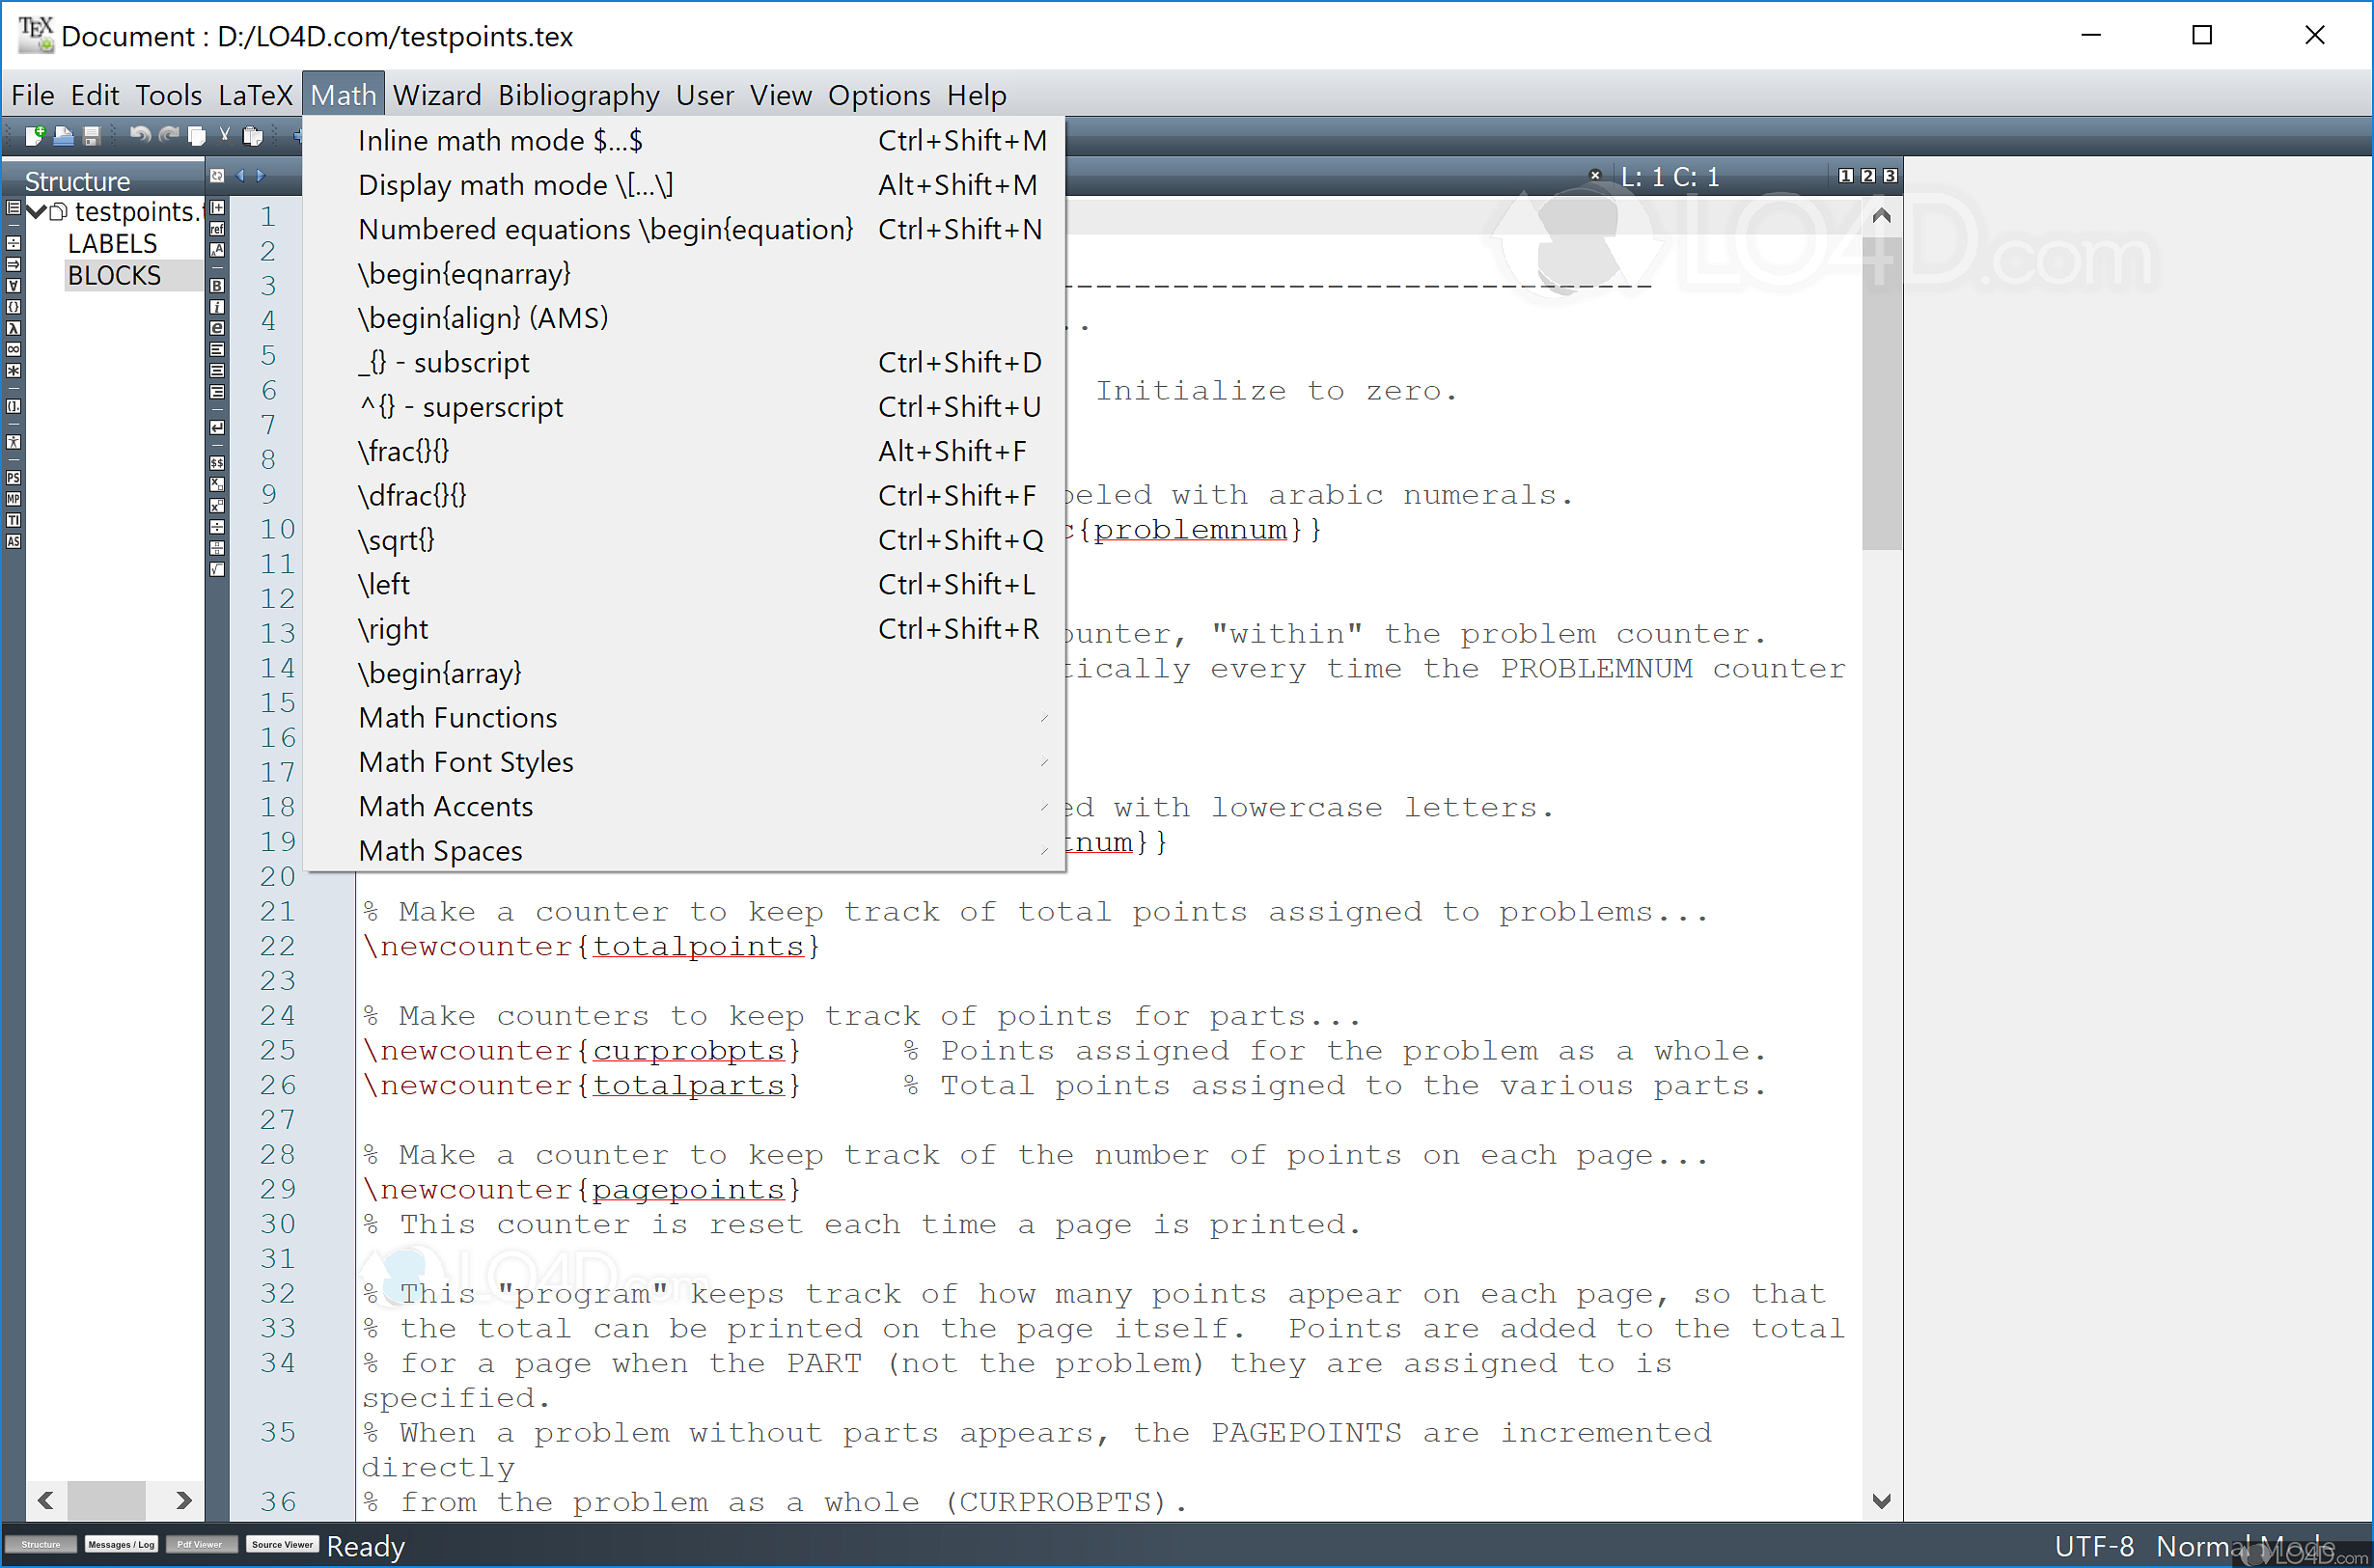Collapse the testpoints.tex tree node
This screenshot has width=2374, height=1568.
37,211
